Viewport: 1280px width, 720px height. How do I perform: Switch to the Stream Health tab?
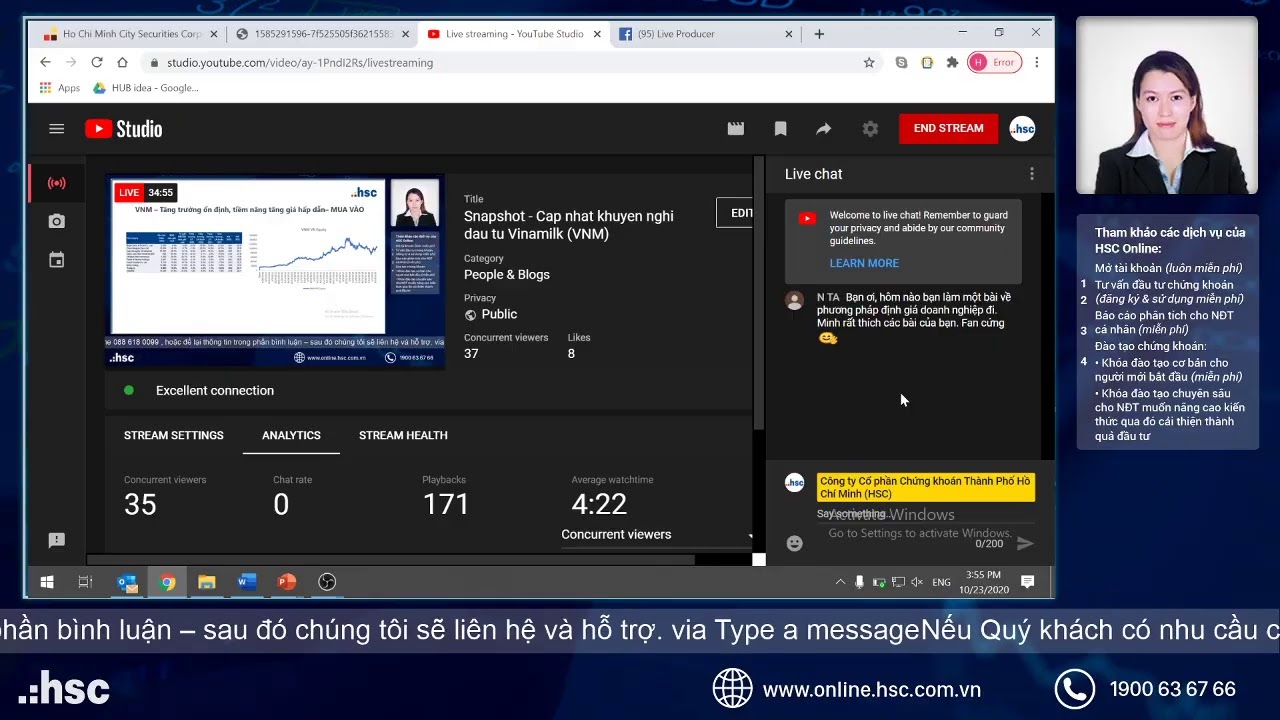(x=403, y=435)
